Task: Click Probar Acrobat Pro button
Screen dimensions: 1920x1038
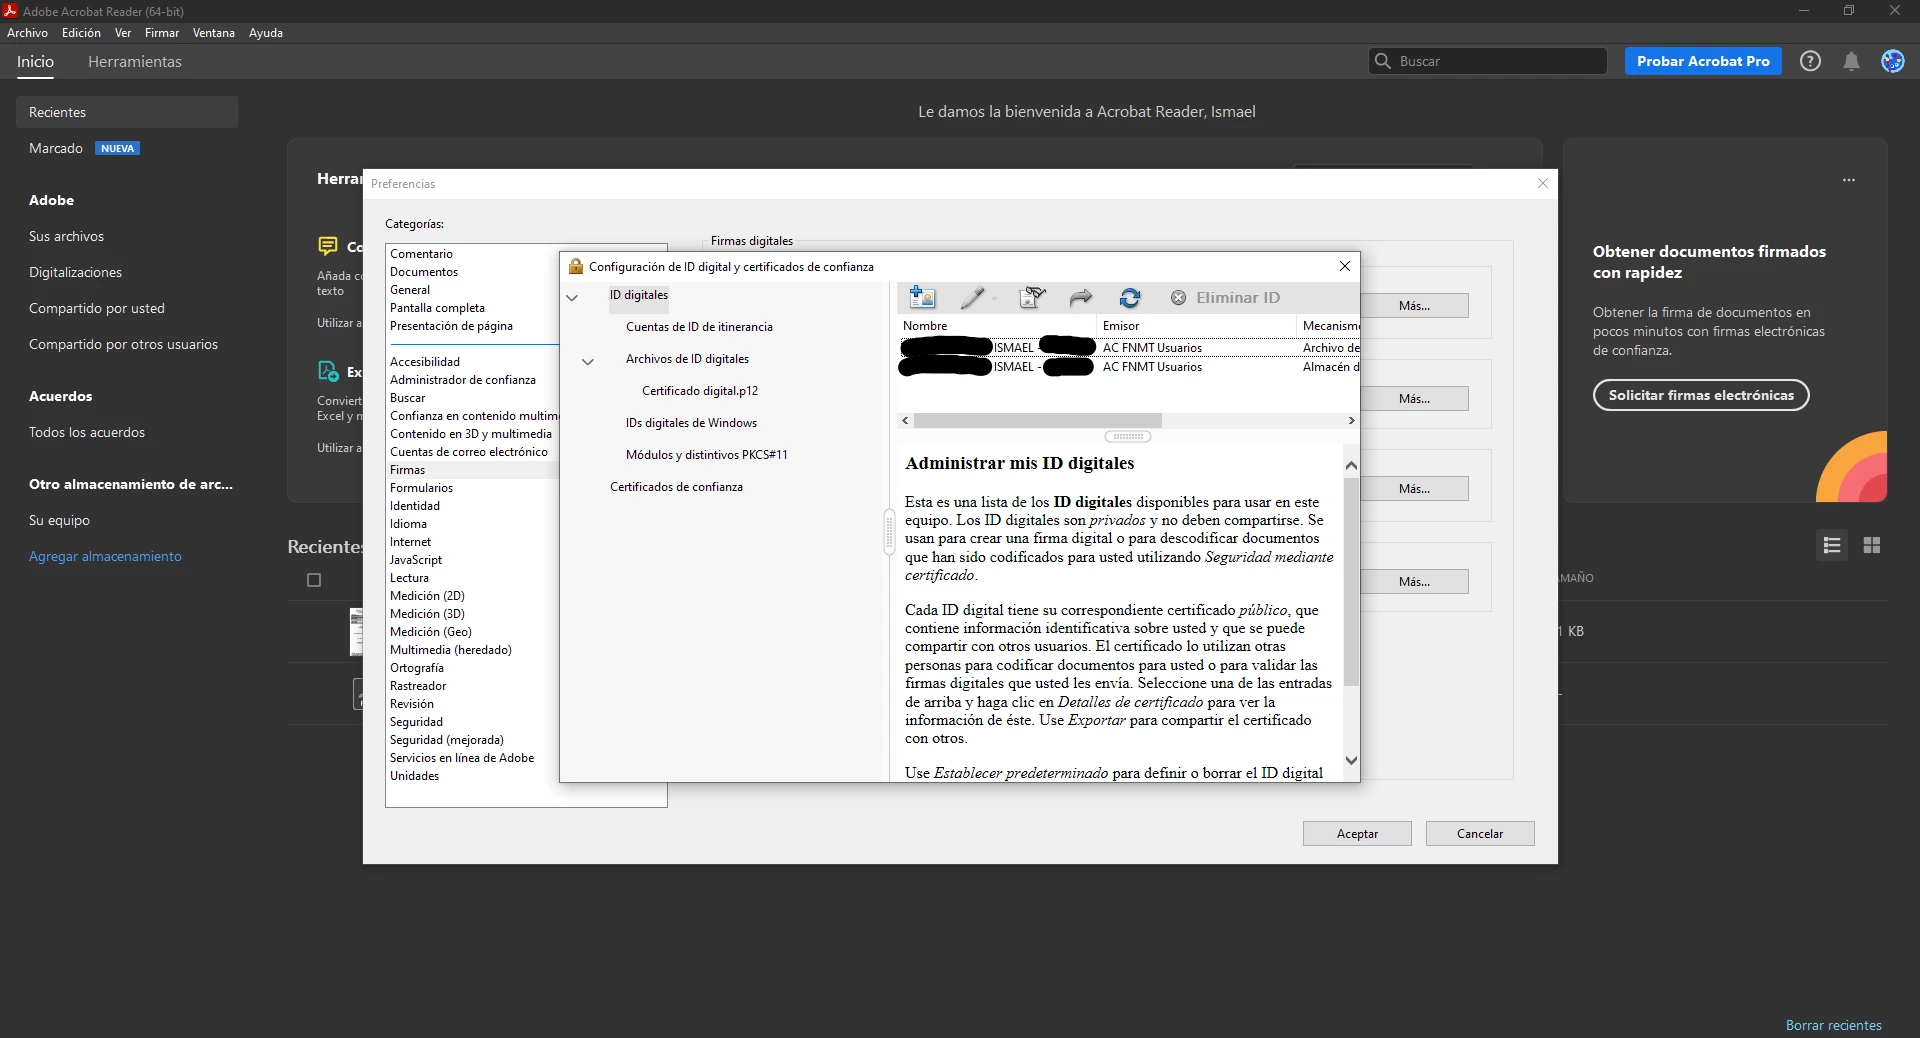Action: [x=1703, y=61]
